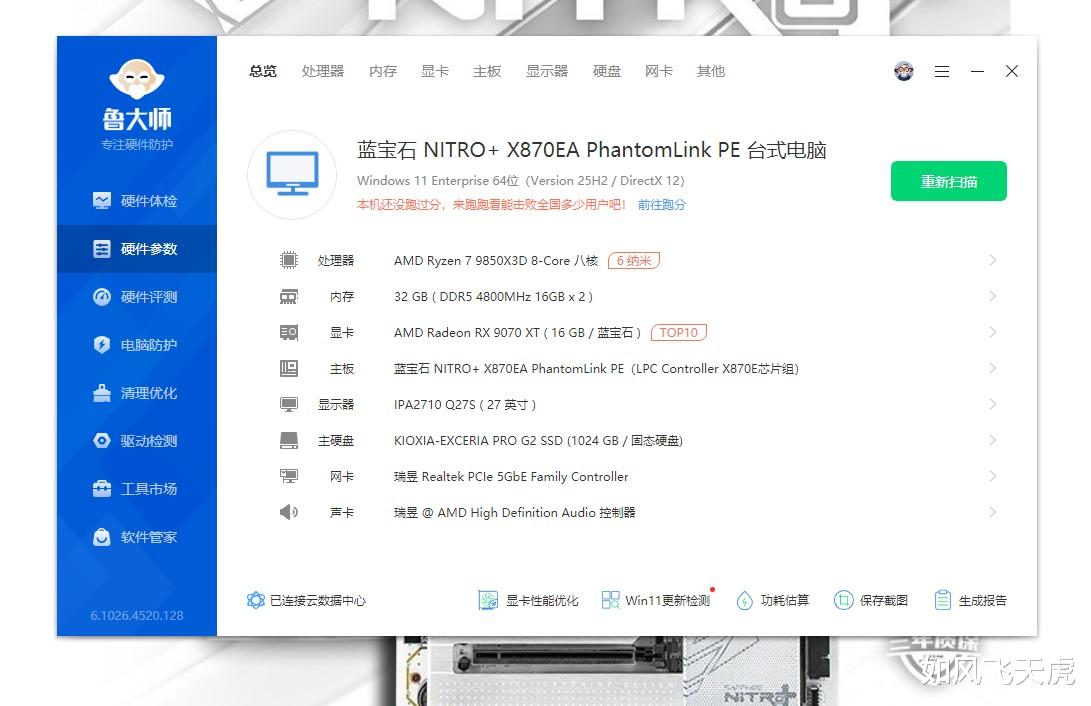This screenshot has width=1091, height=706.
Task: Click the AMD Radeon RX 9070 XT text
Action: tap(517, 332)
